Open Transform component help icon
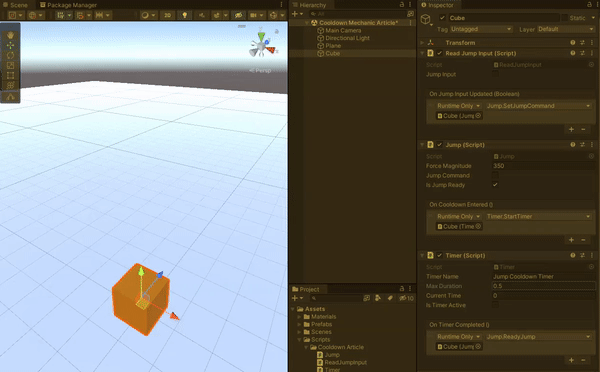600x372 pixels. coord(573,43)
